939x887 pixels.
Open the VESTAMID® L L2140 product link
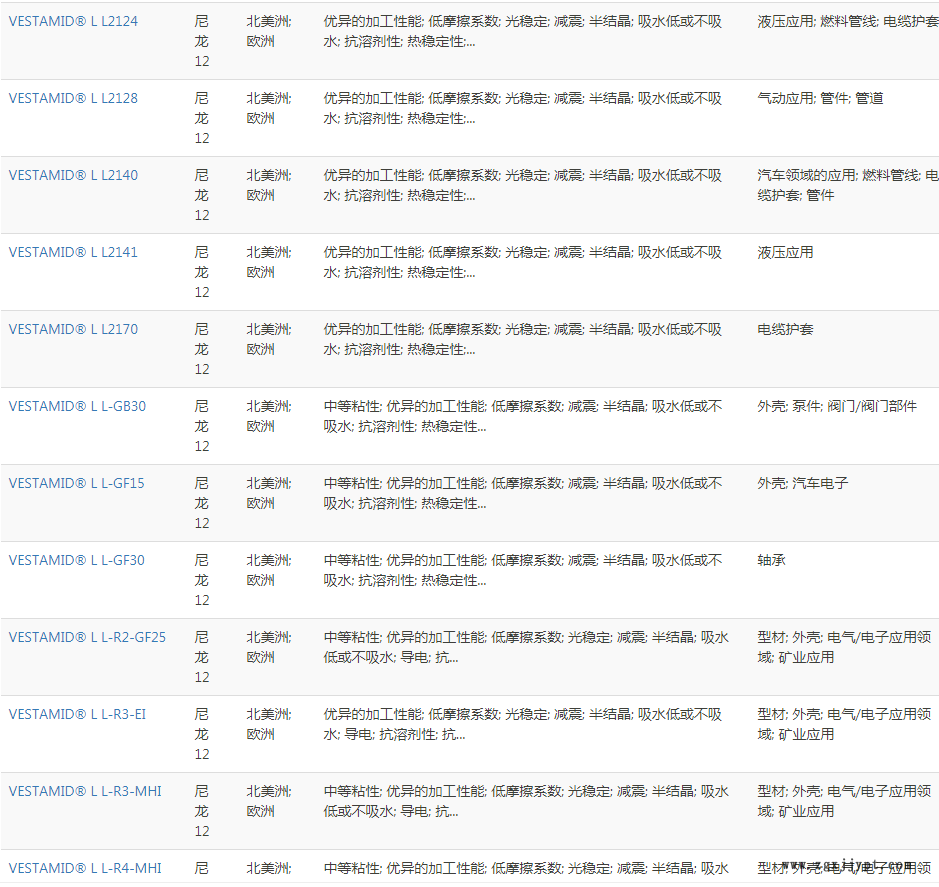(x=73, y=175)
